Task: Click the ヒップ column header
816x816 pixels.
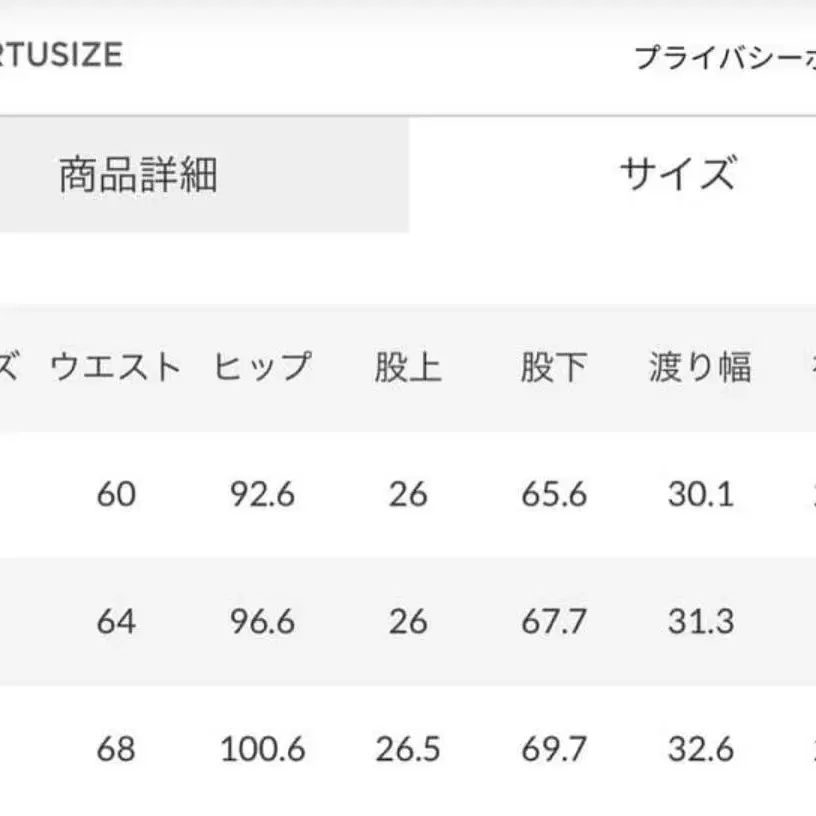Action: click(x=262, y=368)
